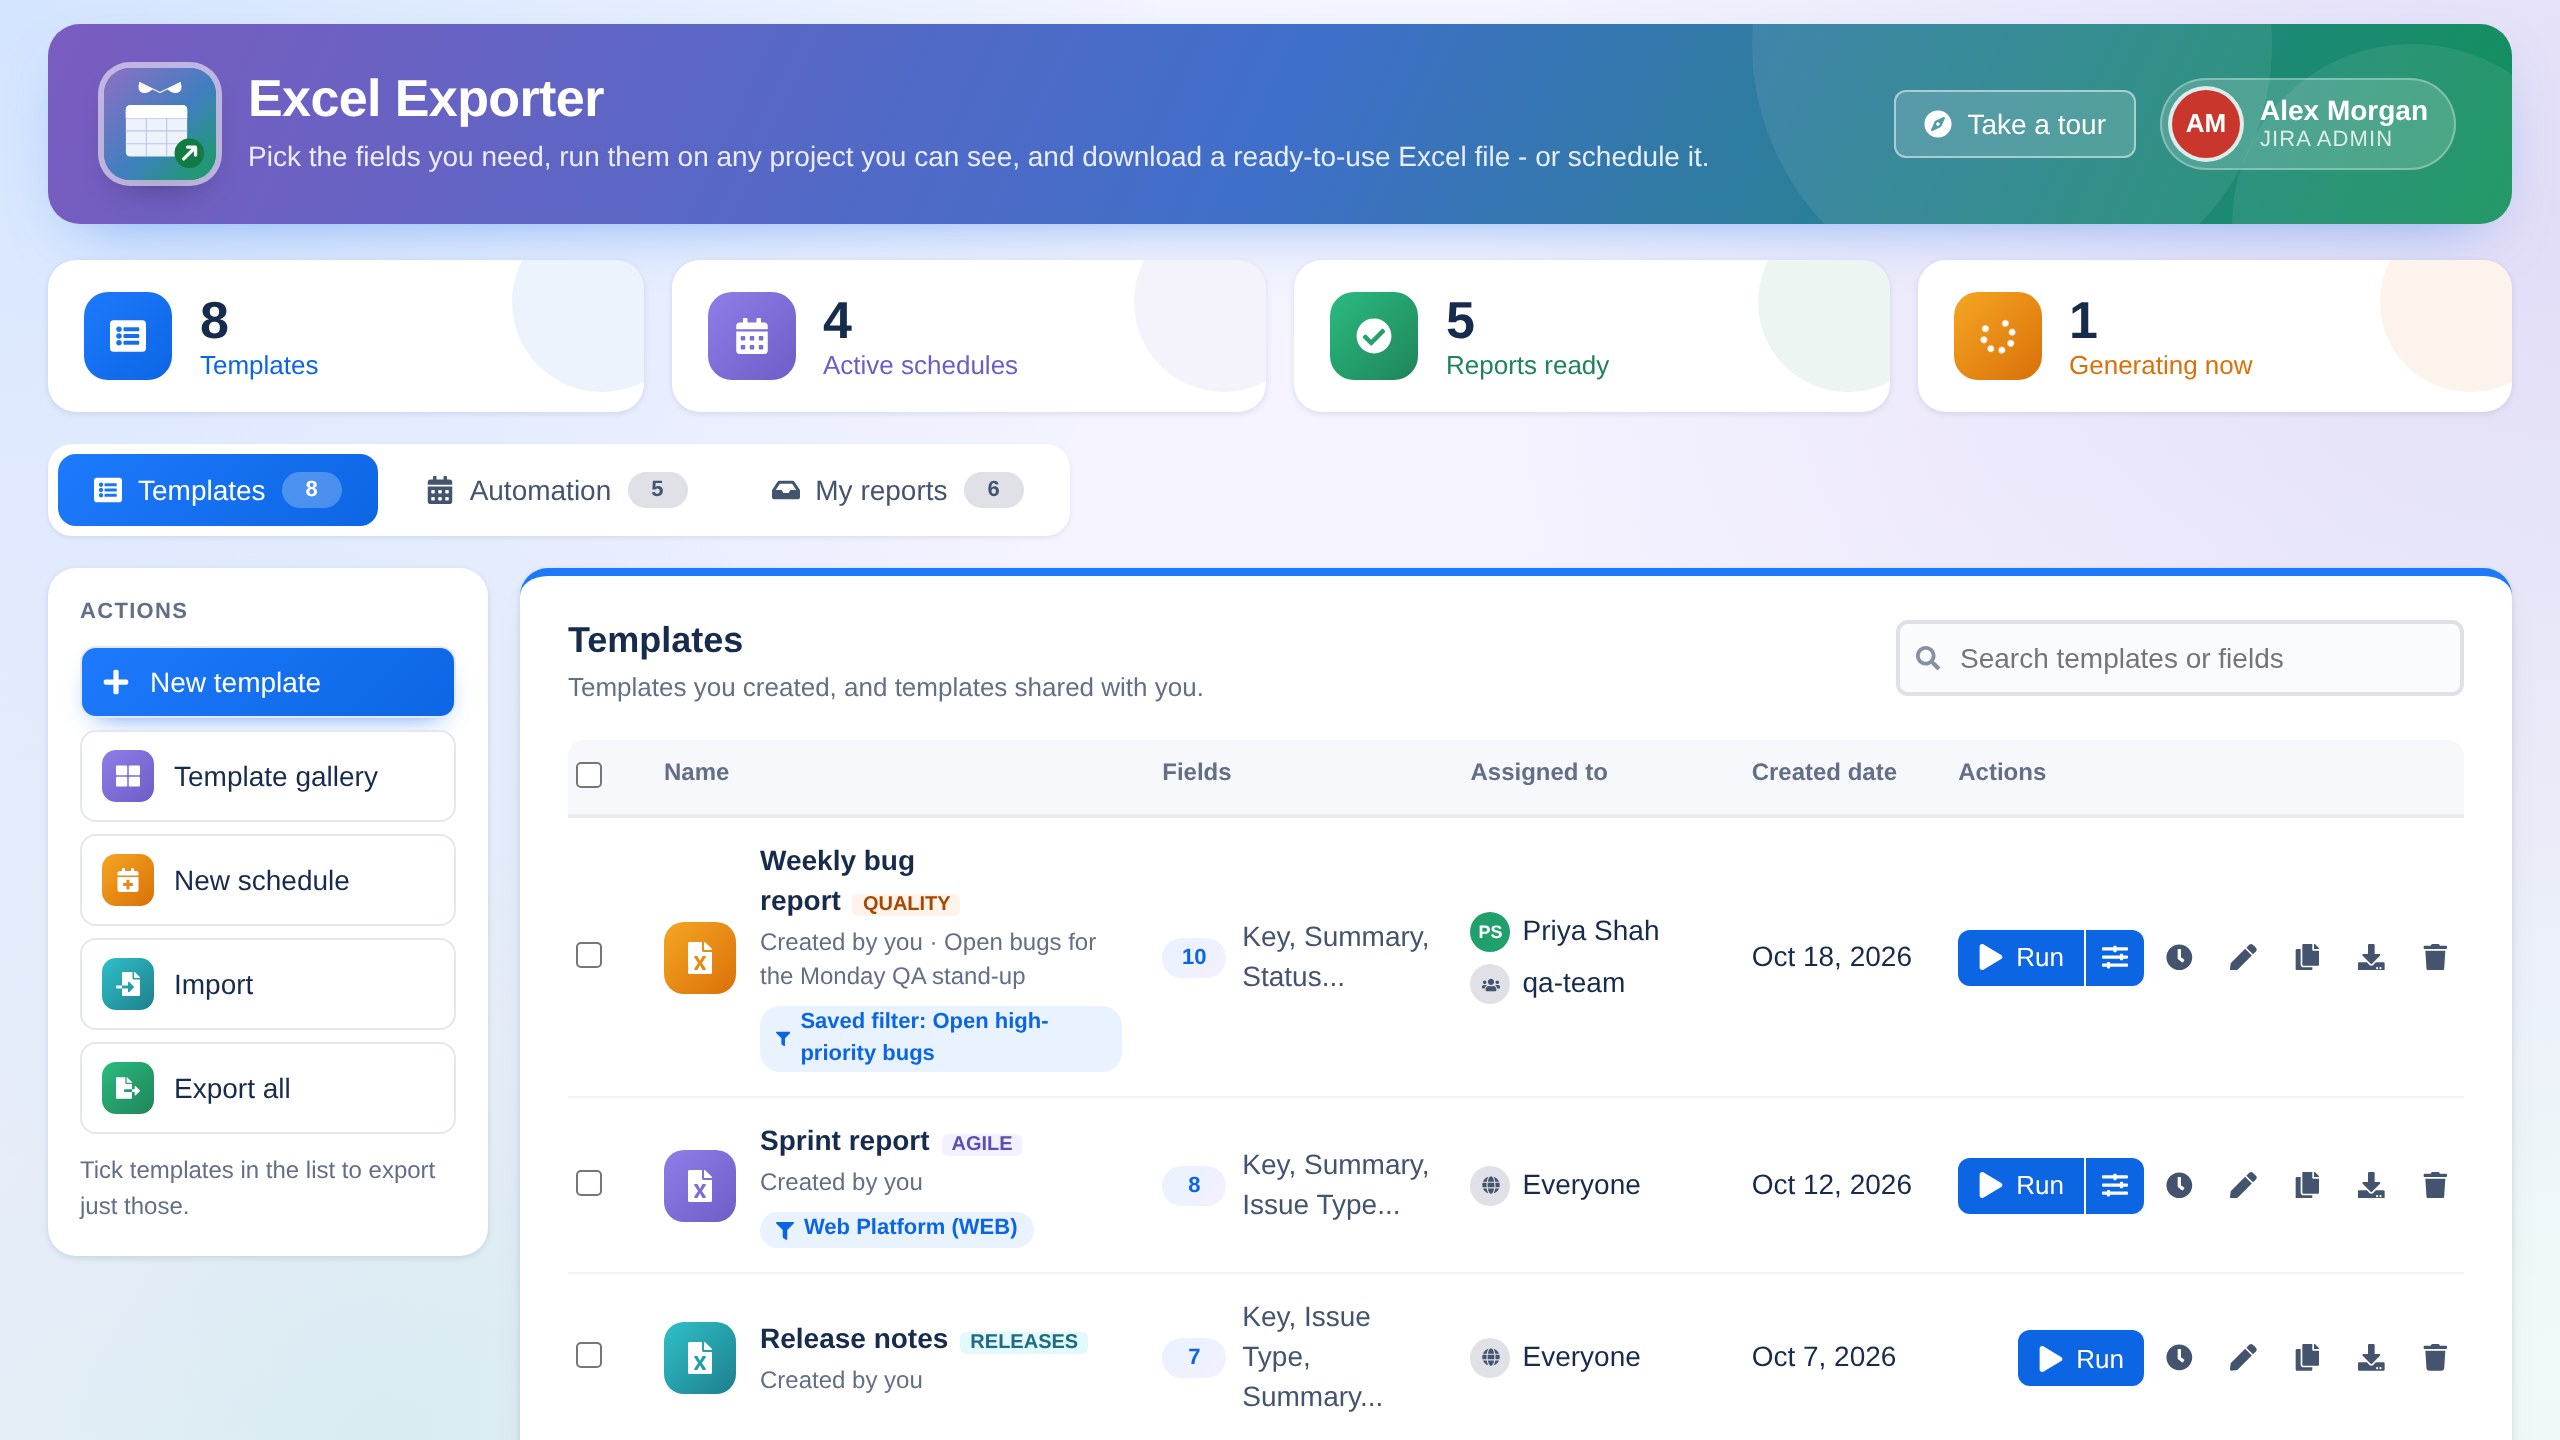Delete the Sprint report template

(x=2435, y=1185)
